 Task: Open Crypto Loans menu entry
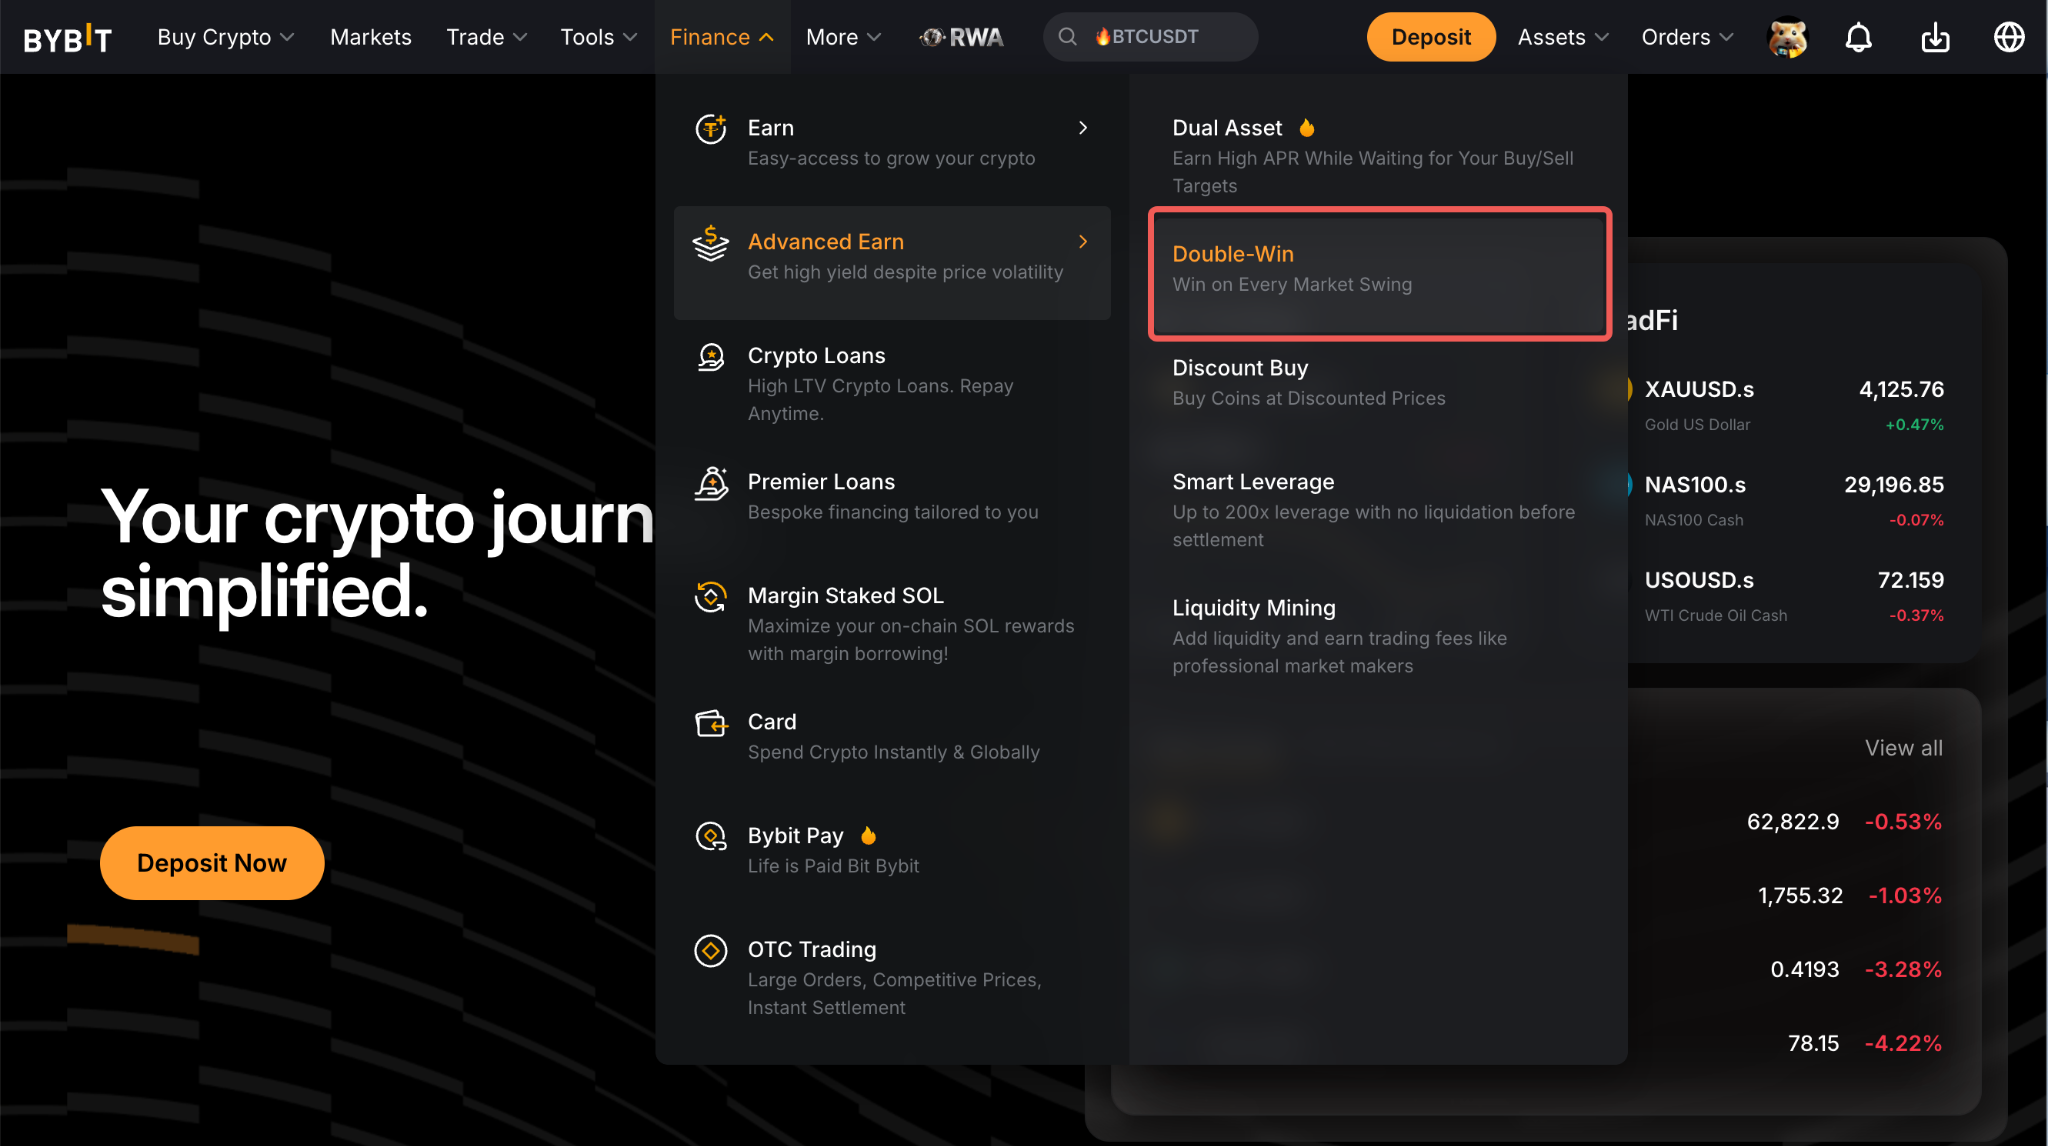coord(892,384)
